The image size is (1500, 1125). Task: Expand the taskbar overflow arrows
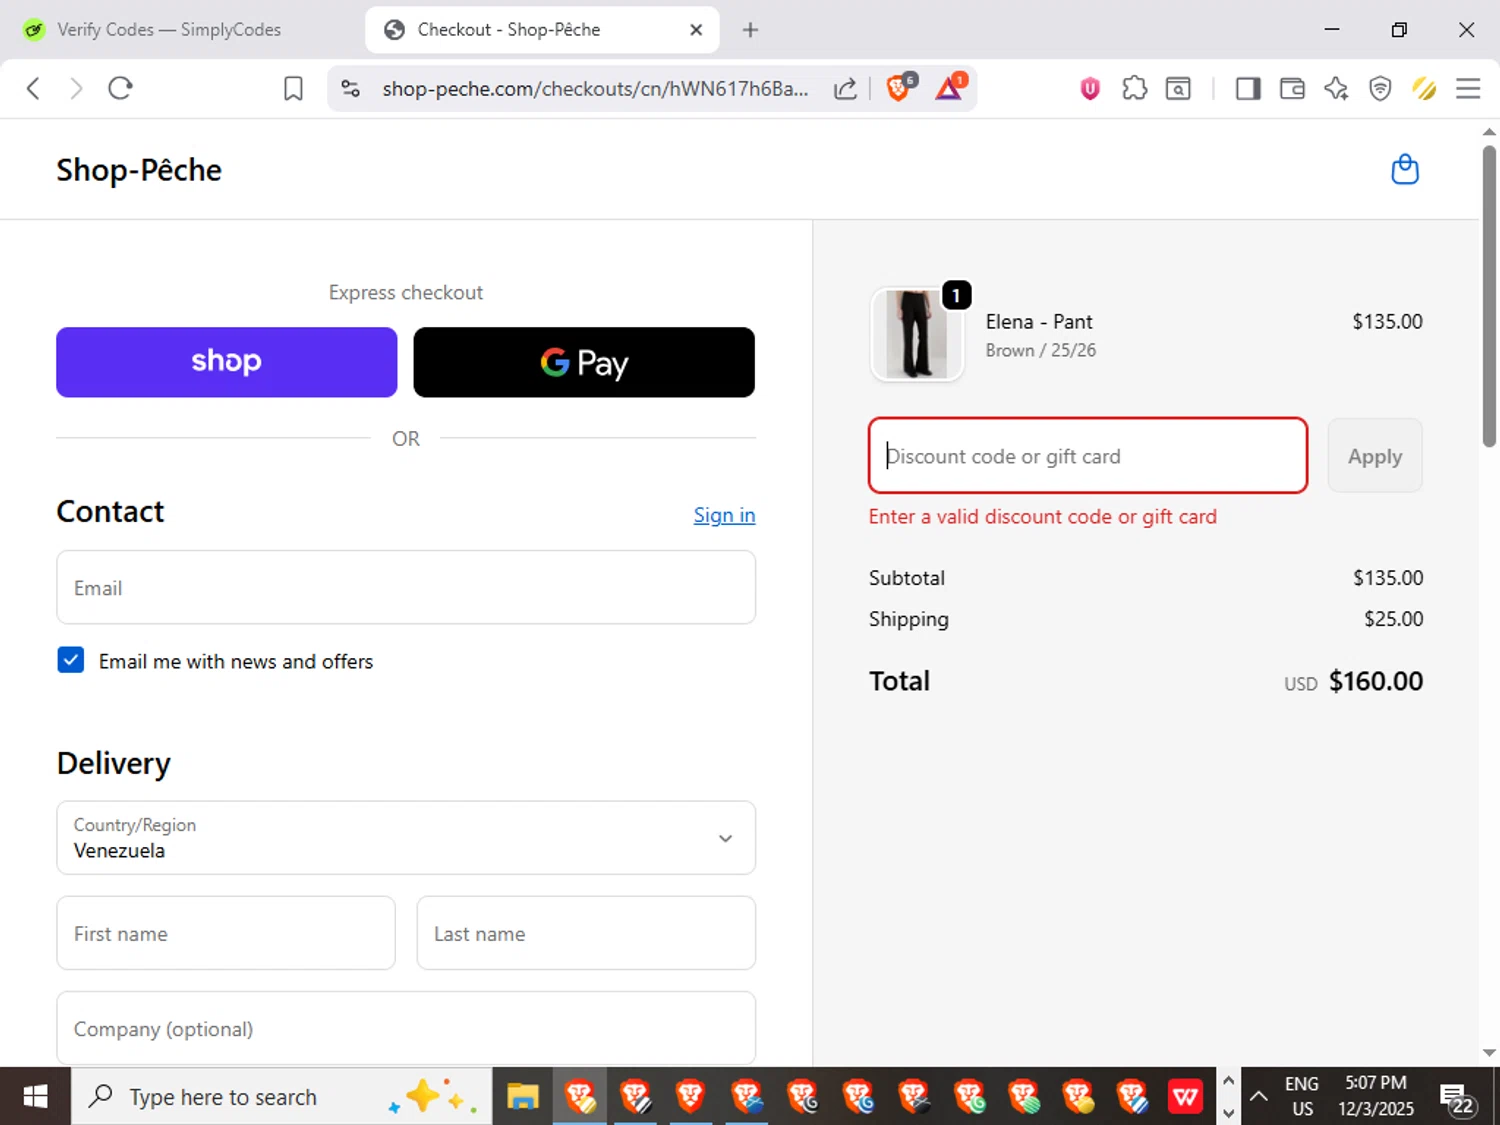click(1228, 1097)
